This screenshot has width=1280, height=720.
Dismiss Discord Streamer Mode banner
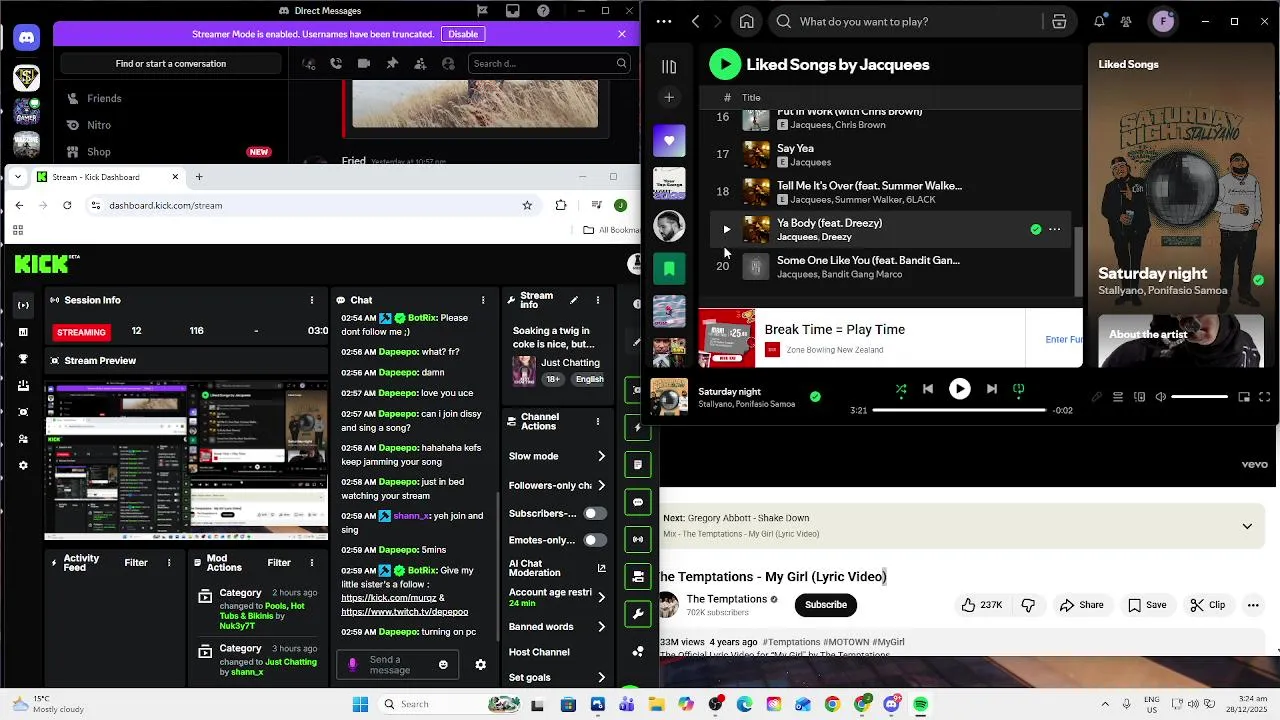click(622, 34)
